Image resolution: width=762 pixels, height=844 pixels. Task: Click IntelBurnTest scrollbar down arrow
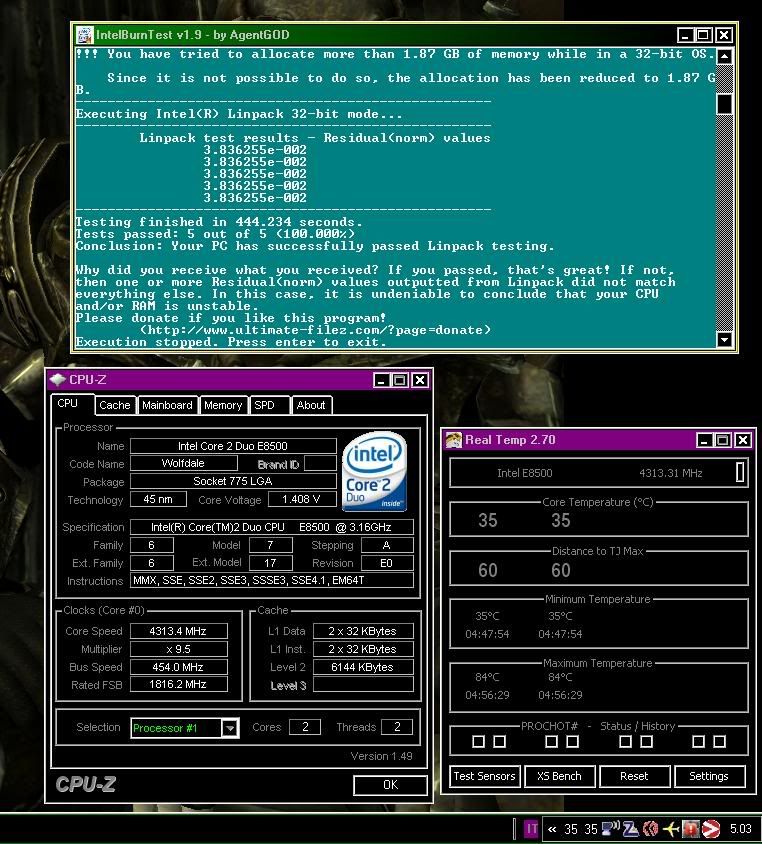724,340
